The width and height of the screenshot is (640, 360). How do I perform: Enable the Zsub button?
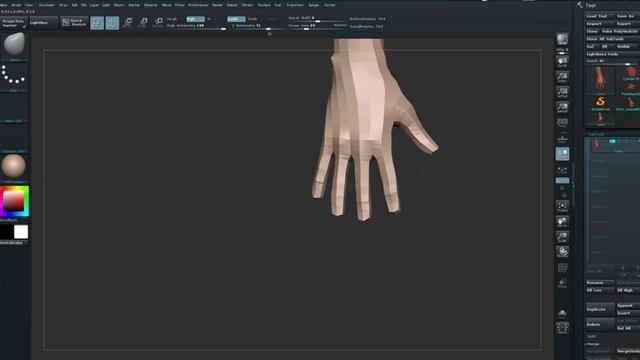[x=253, y=19]
